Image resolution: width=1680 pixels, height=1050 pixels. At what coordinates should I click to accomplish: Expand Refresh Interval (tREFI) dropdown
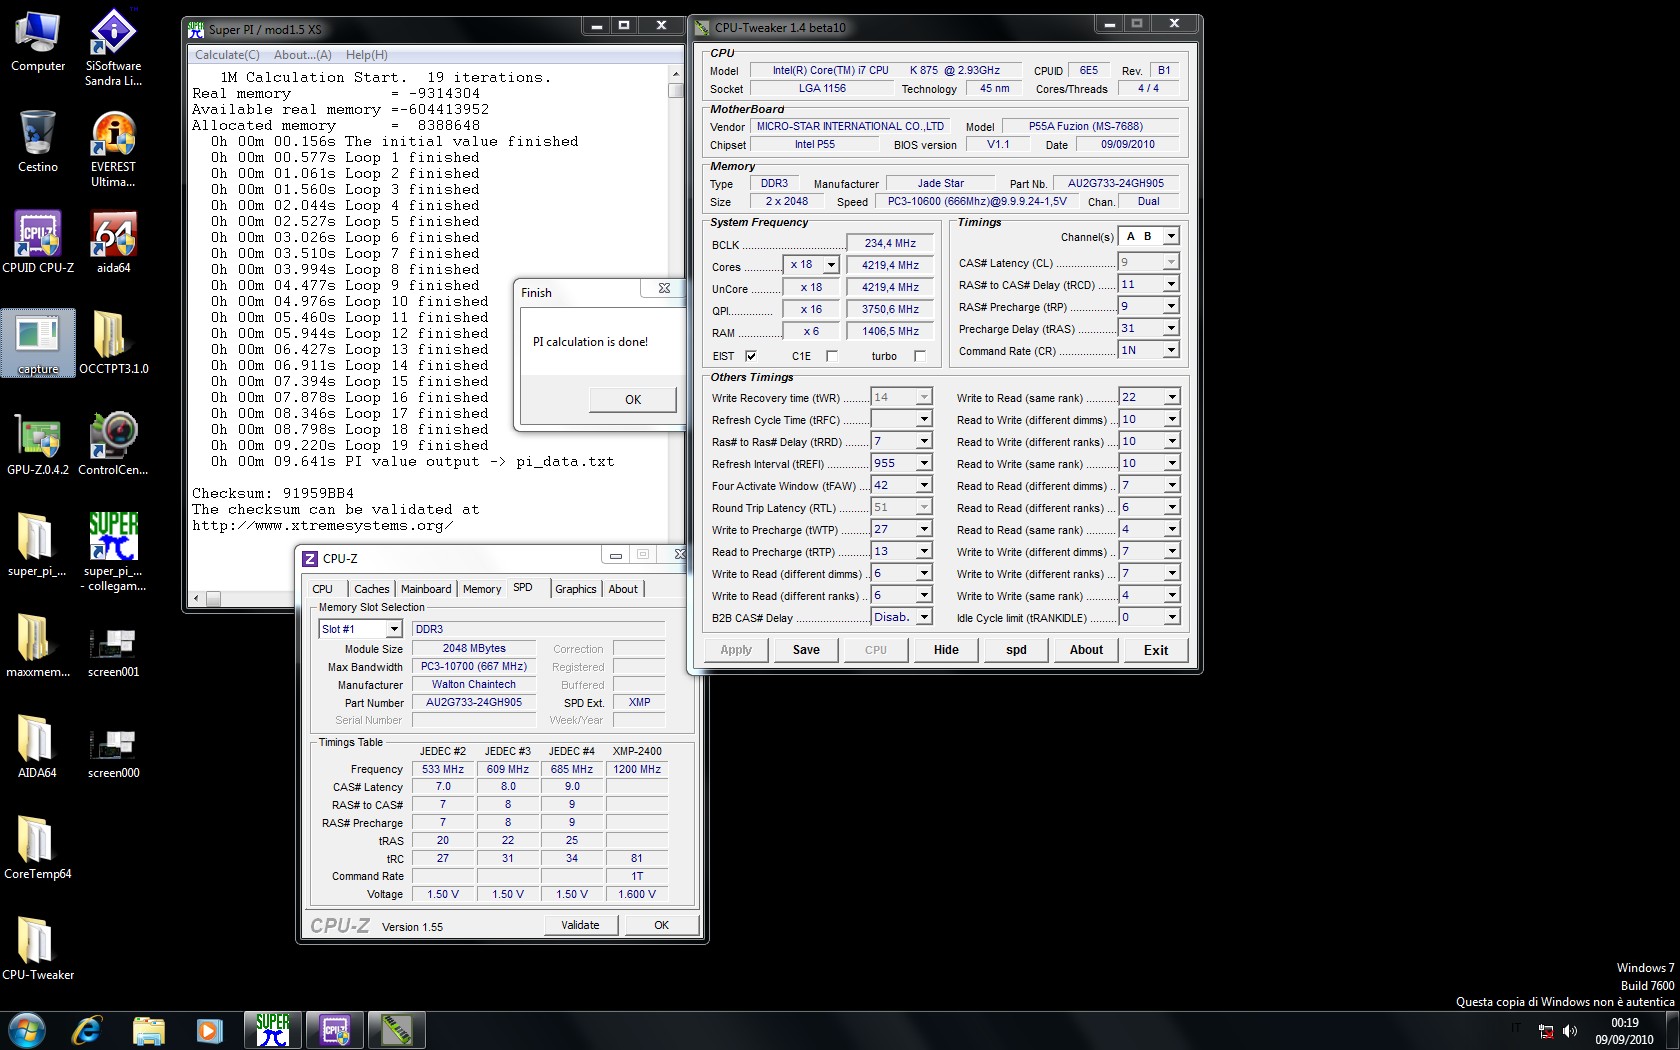(924, 464)
